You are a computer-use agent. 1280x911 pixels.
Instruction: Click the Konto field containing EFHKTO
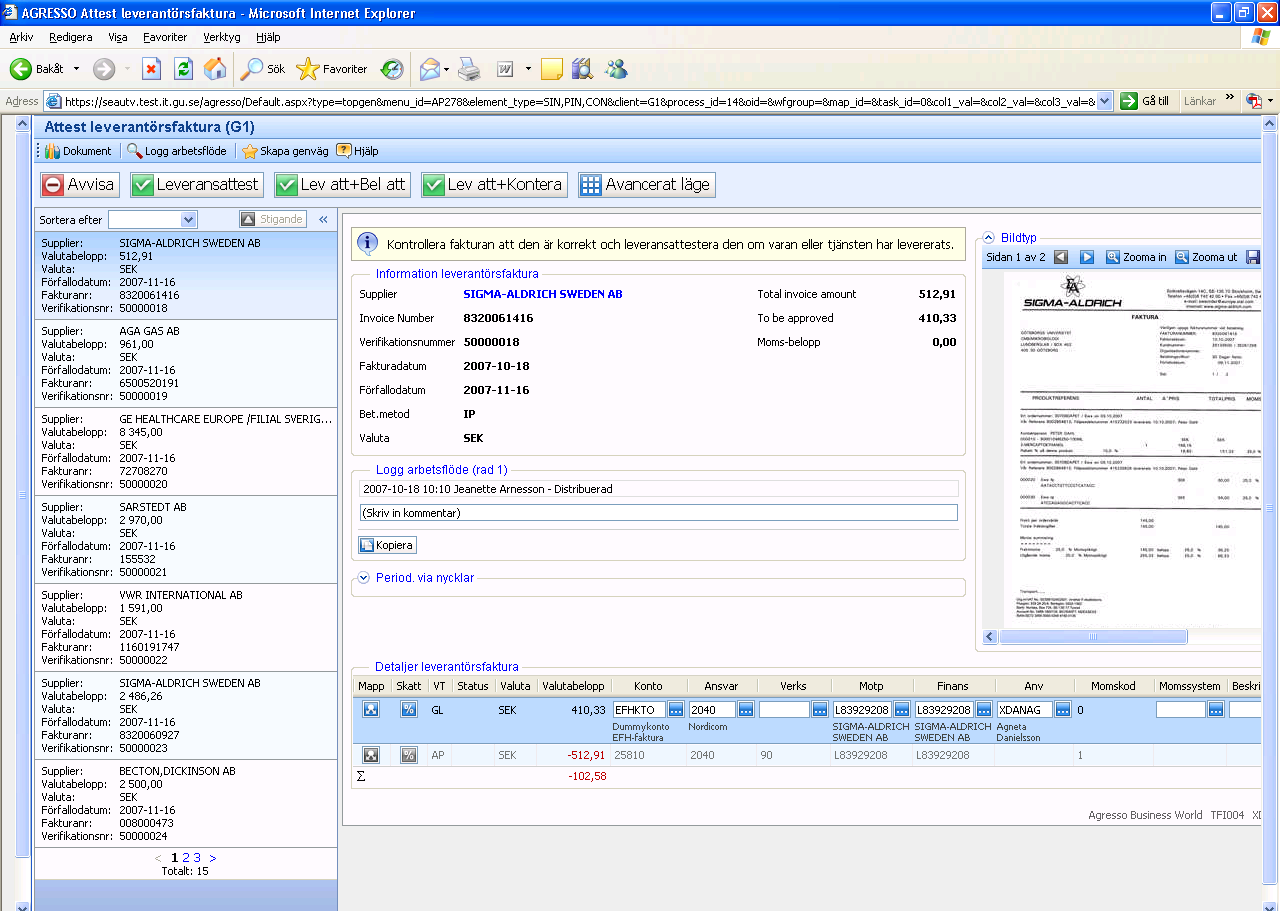coord(639,709)
